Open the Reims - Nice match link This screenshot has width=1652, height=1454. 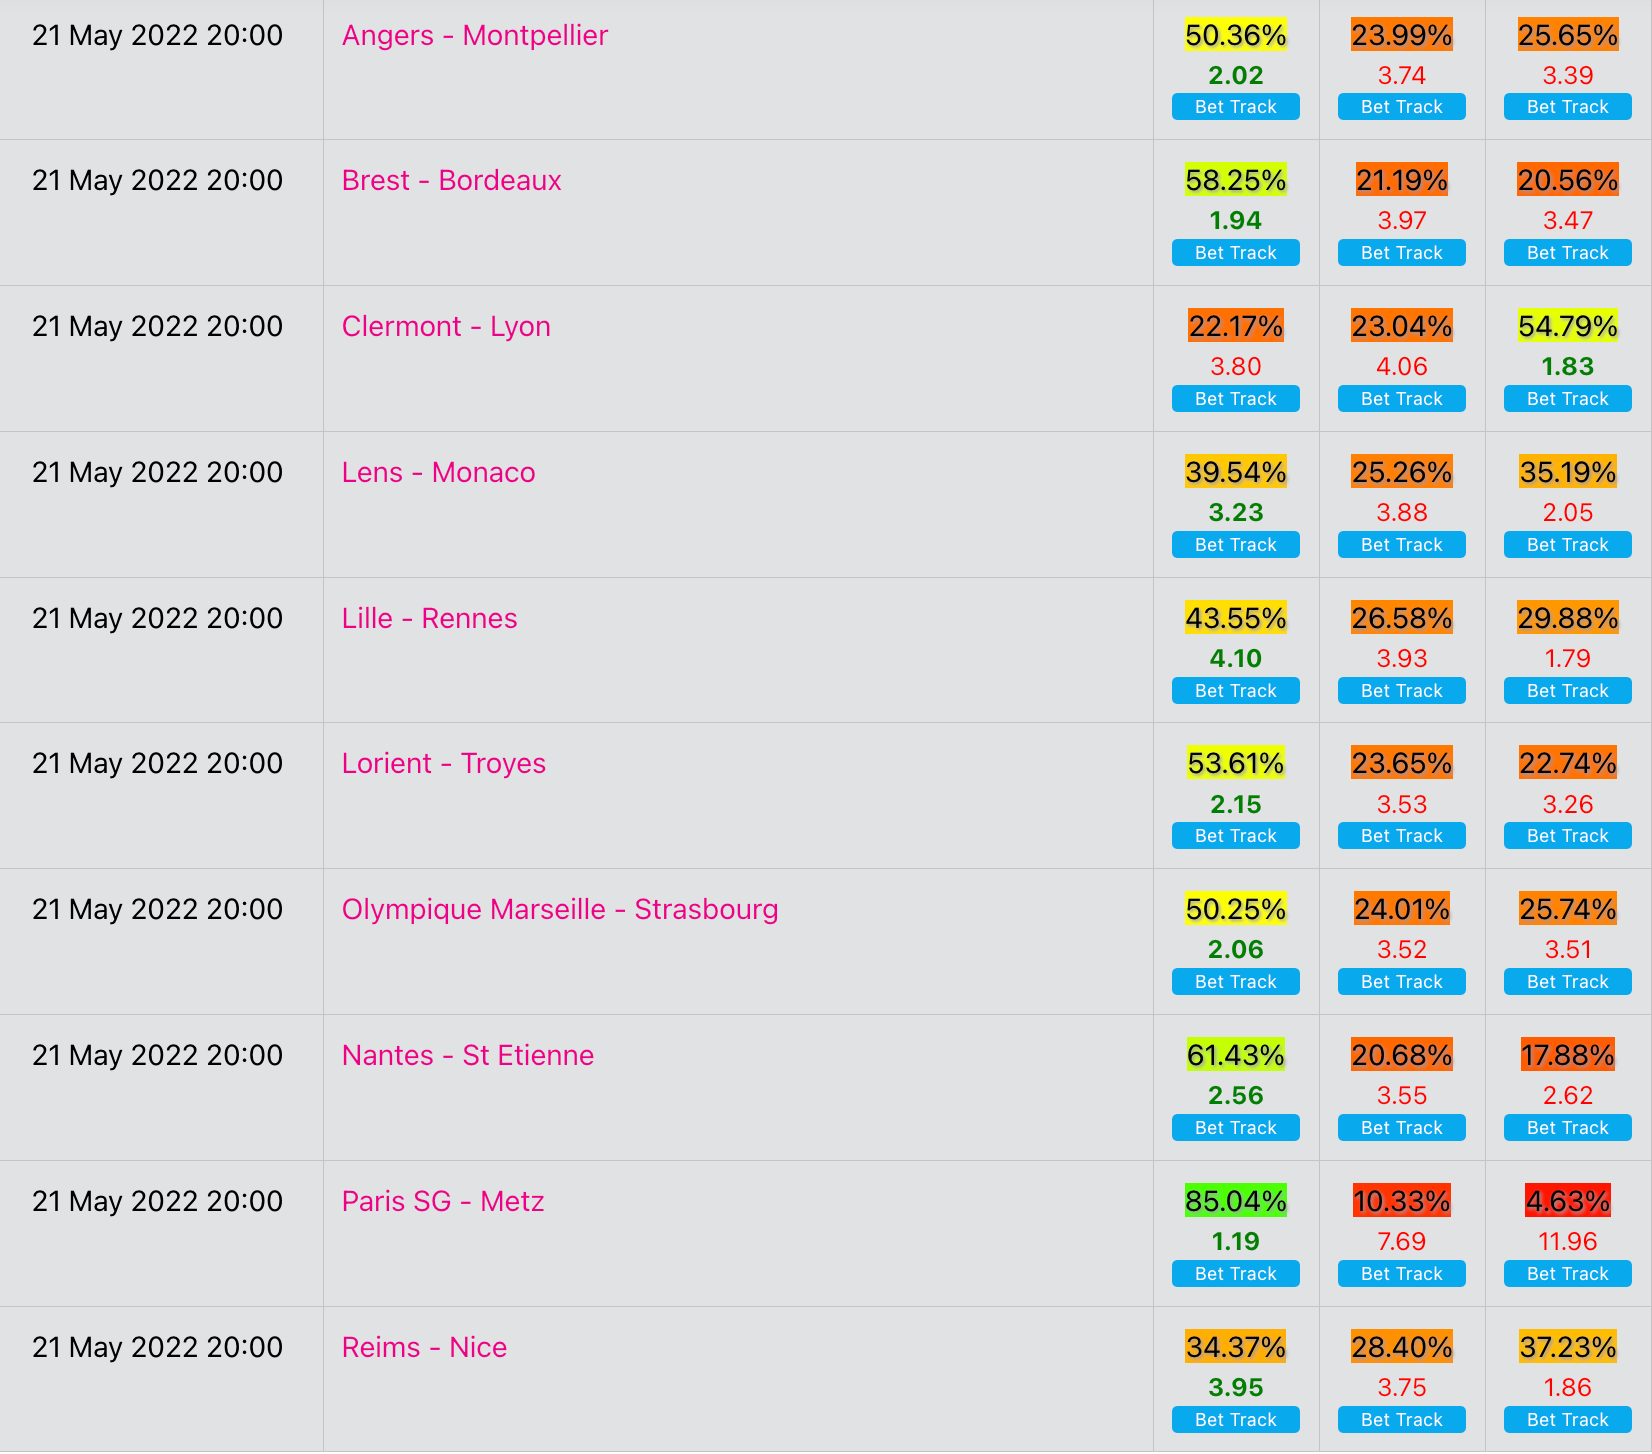pyautogui.click(x=424, y=1347)
